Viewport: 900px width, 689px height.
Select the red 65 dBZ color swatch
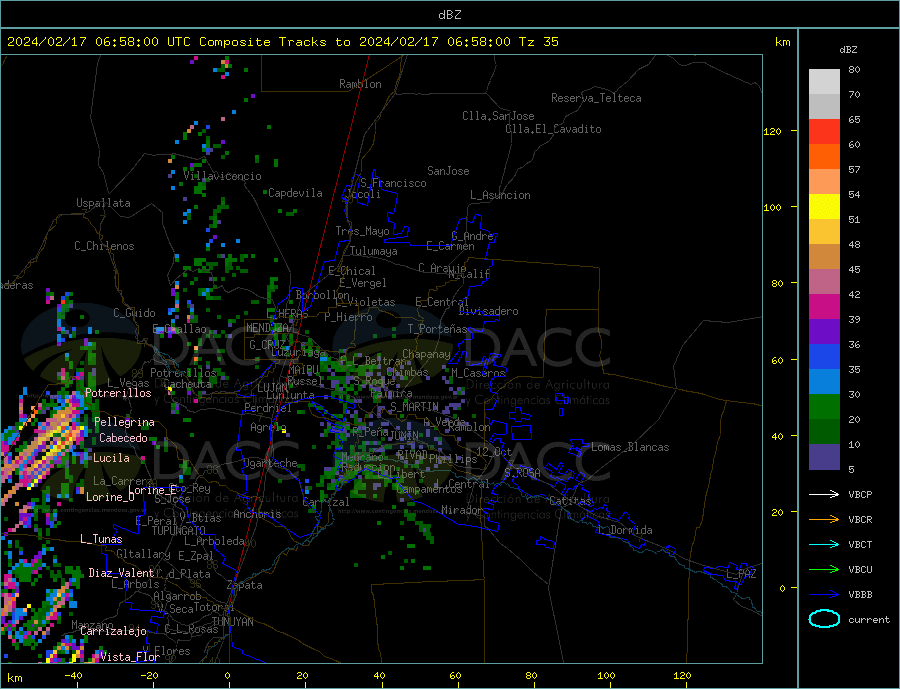tap(824, 131)
